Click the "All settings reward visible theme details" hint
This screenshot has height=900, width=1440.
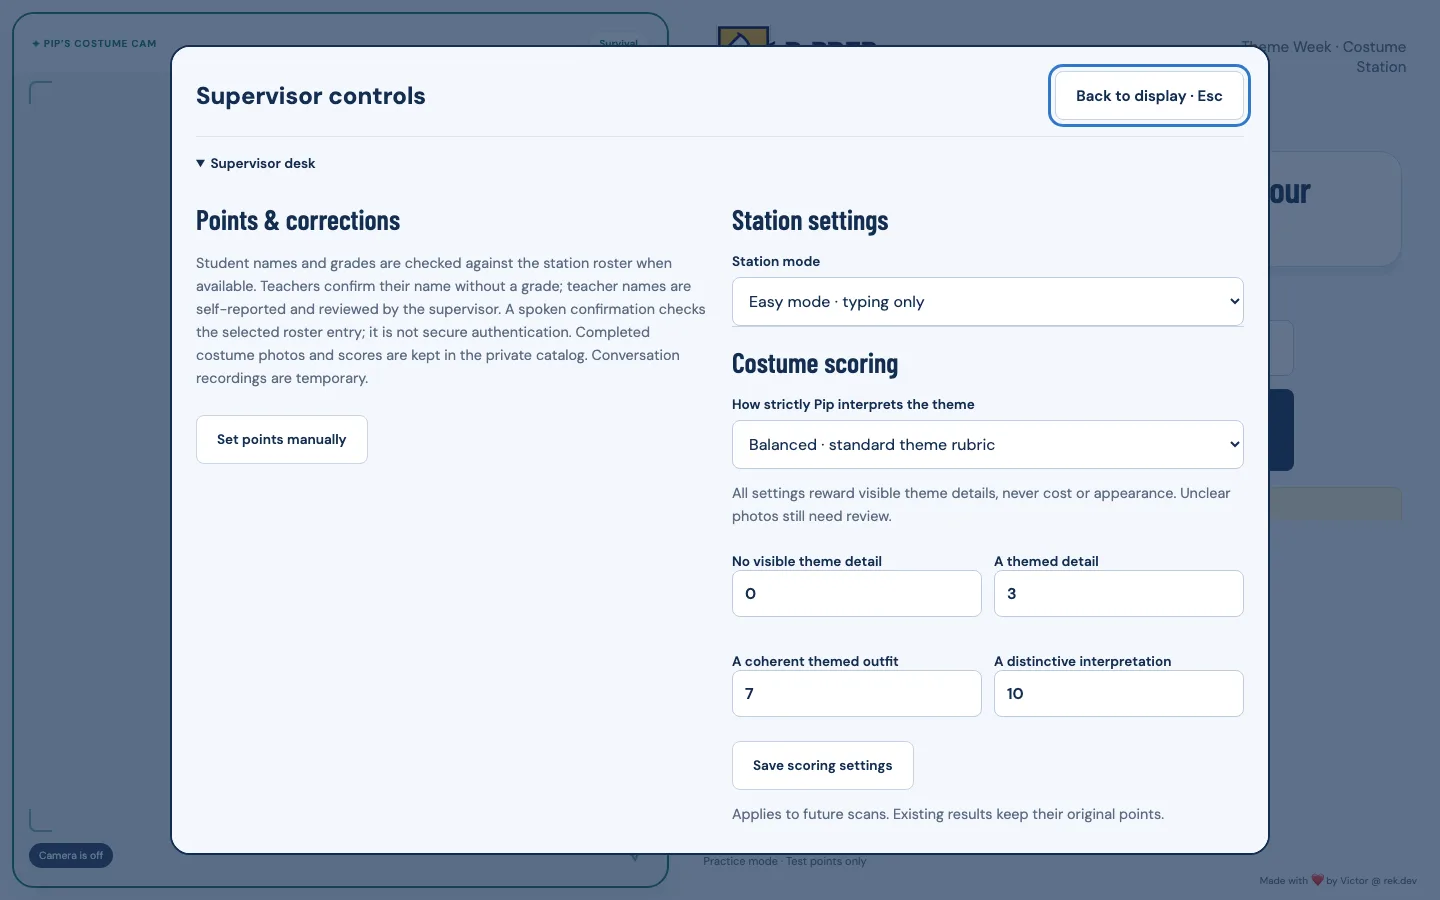click(x=981, y=504)
